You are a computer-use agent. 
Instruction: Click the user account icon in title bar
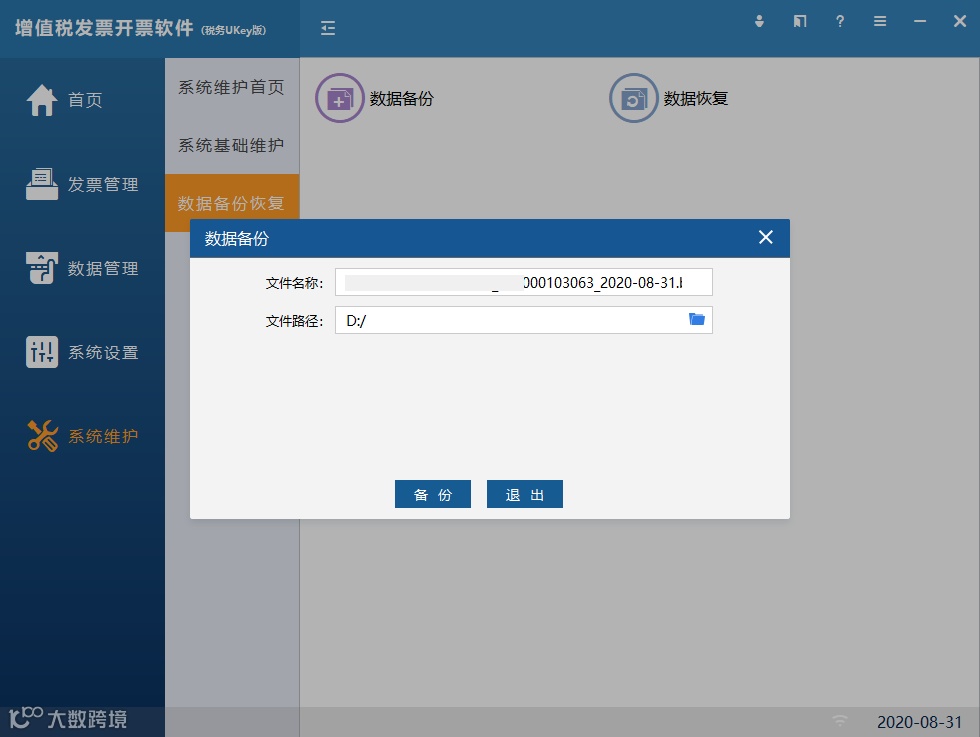click(x=759, y=21)
